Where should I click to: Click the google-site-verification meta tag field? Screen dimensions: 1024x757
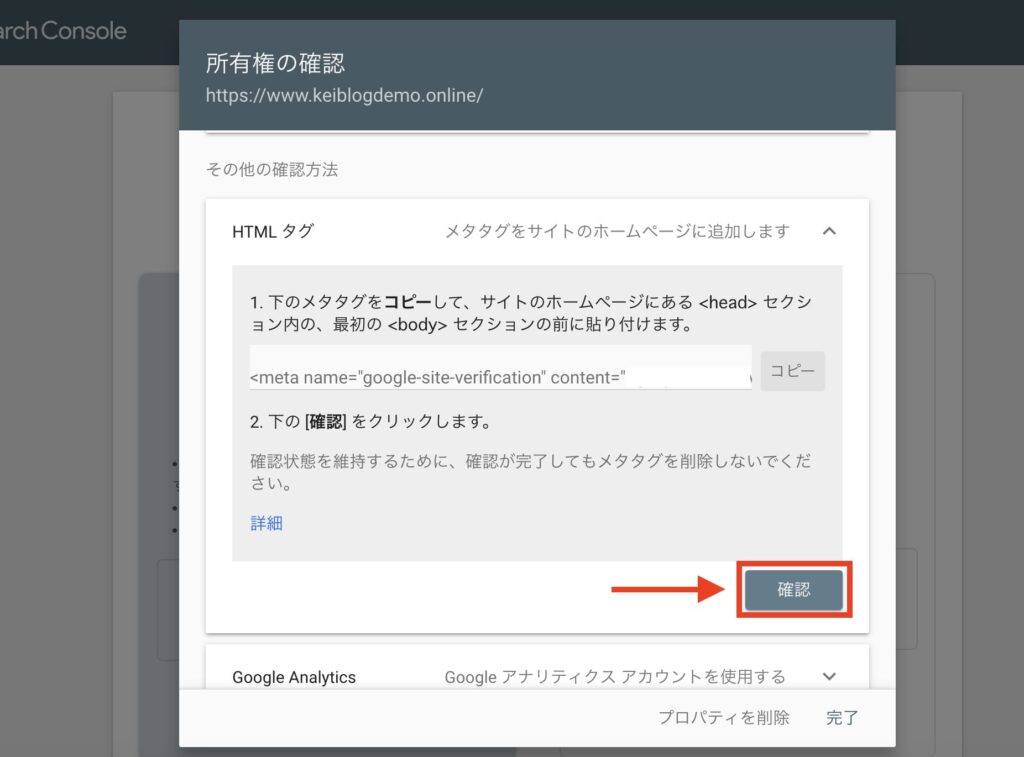[x=500, y=377]
